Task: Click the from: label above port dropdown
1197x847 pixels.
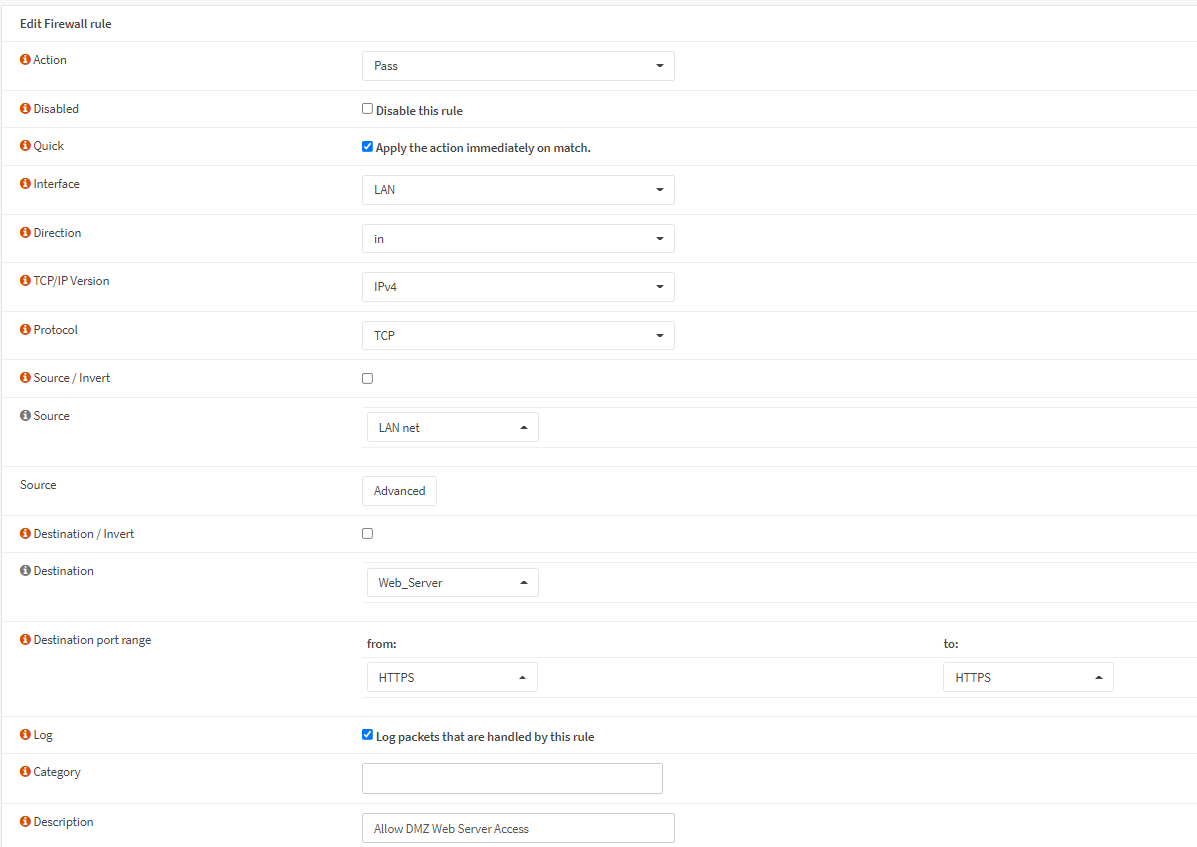Action: [x=382, y=644]
